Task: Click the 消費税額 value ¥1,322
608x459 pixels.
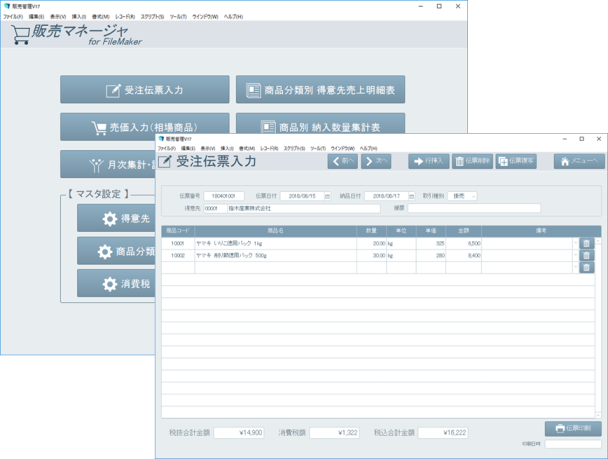Action: tap(334, 433)
